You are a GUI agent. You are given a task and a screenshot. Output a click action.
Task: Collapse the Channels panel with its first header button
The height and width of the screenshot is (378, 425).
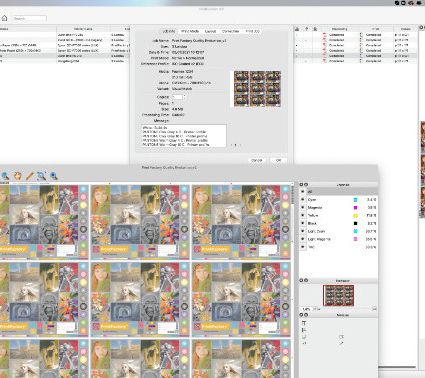tap(301, 184)
